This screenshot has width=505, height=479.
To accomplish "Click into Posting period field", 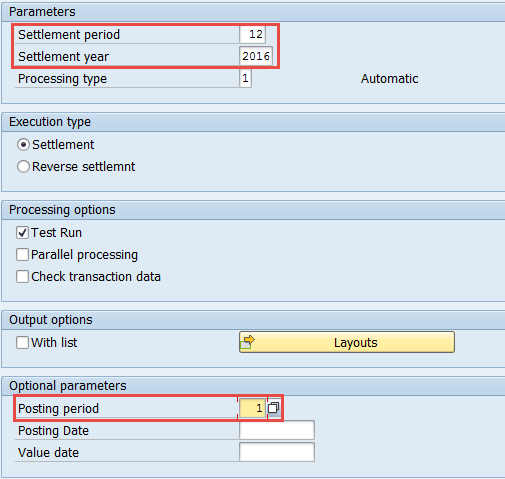I will tap(252, 408).
